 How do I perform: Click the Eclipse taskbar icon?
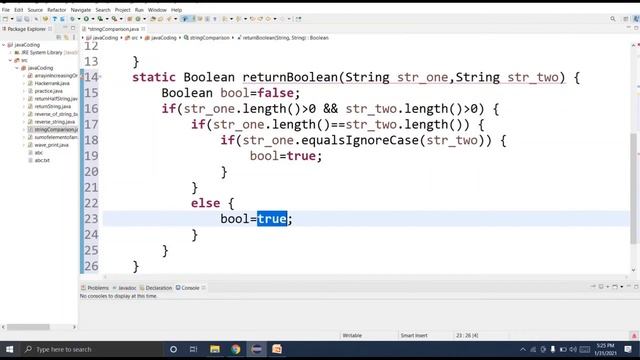tap(256, 349)
